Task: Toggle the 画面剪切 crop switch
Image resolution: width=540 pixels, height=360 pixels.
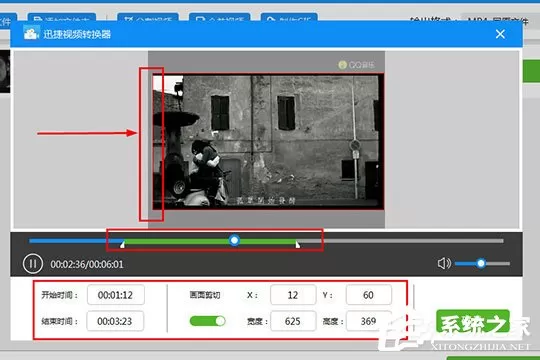Action: point(207,321)
